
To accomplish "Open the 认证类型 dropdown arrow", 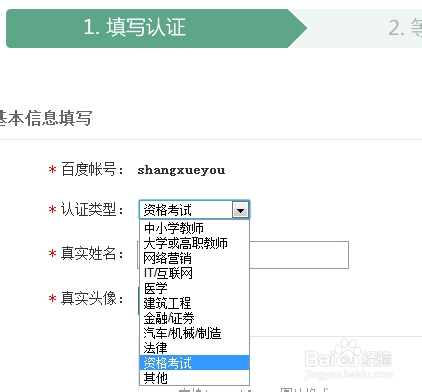I will (x=241, y=210).
